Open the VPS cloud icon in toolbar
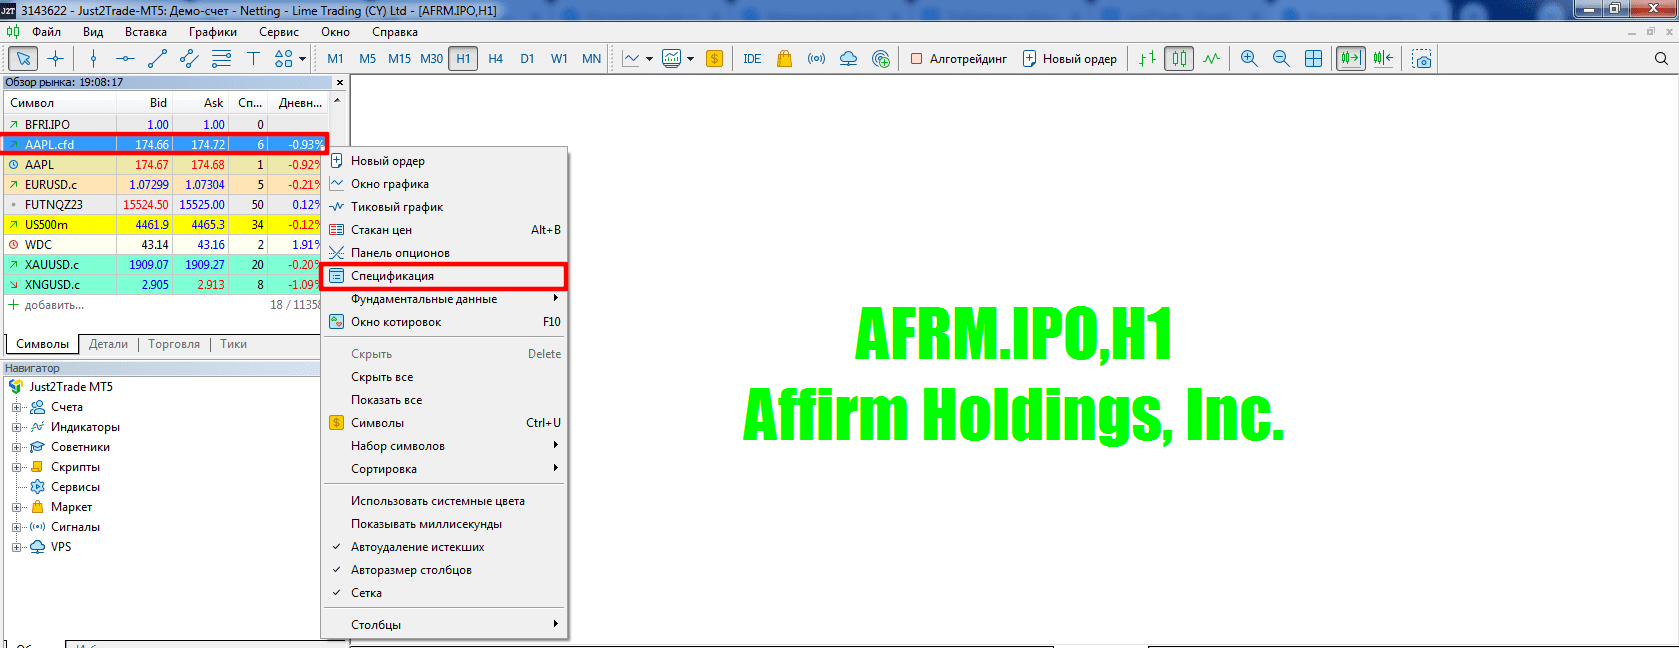Image resolution: width=1679 pixels, height=648 pixels. (x=848, y=59)
